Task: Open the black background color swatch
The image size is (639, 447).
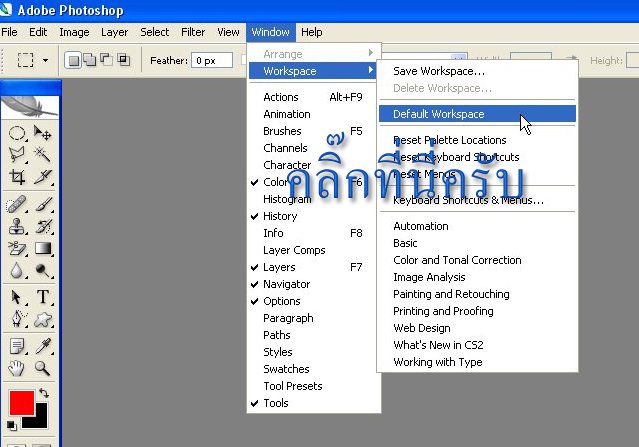Action: (x=39, y=420)
